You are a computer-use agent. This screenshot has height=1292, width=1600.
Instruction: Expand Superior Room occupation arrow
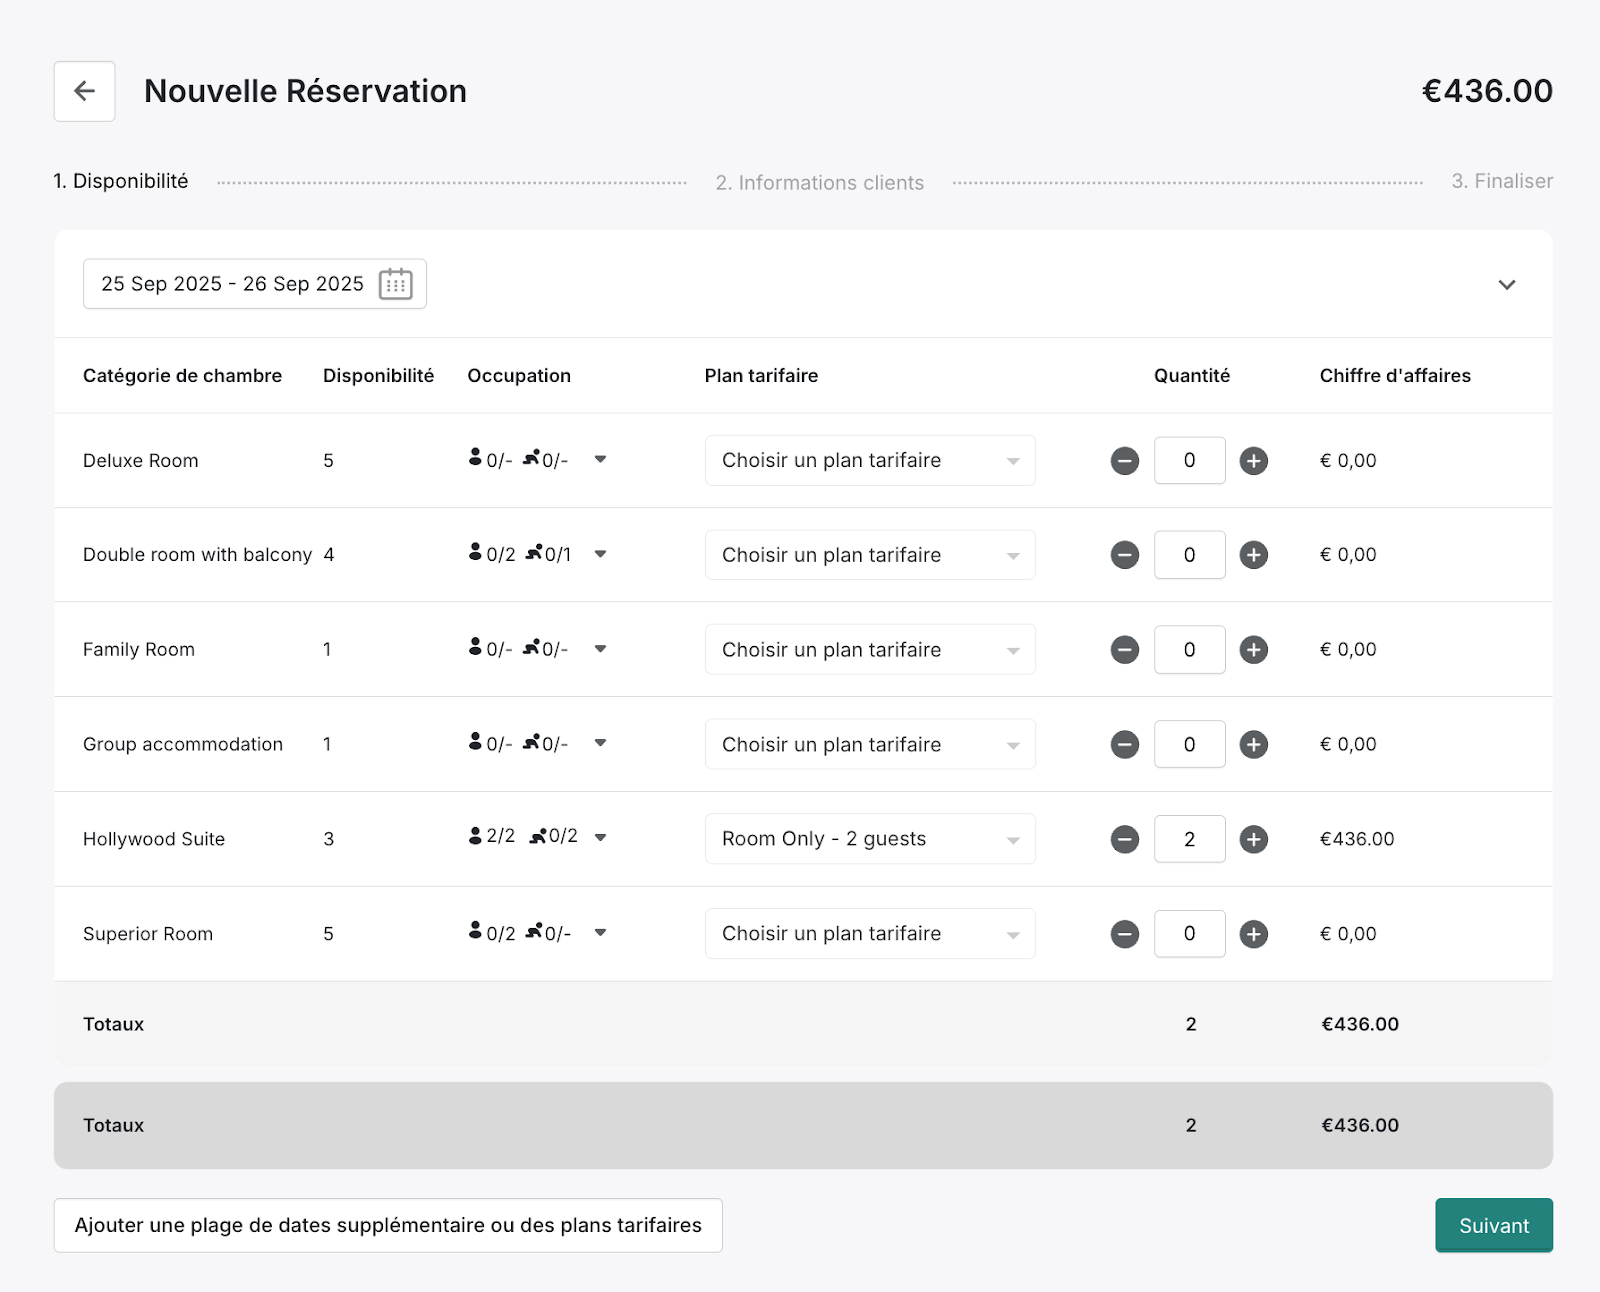pyautogui.click(x=600, y=933)
